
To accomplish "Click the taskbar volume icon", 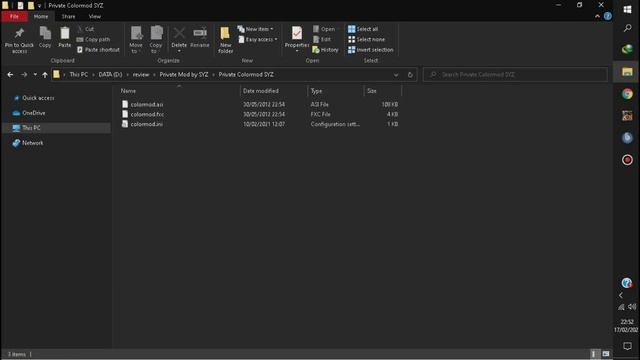I will point(632,307).
